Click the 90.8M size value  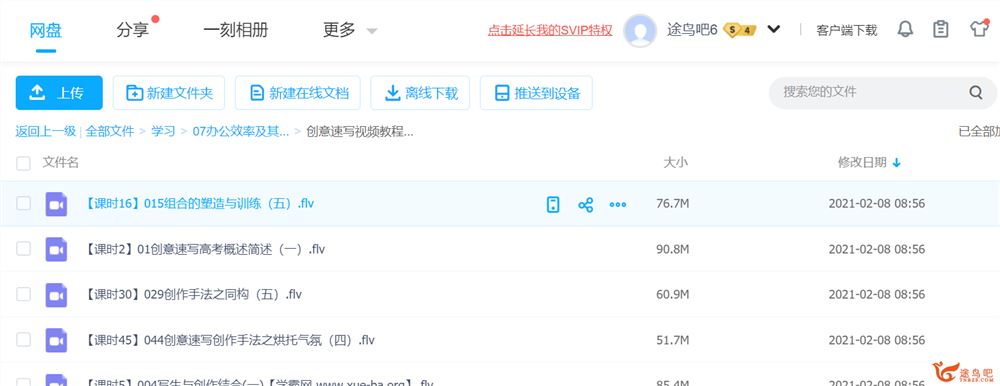point(672,249)
